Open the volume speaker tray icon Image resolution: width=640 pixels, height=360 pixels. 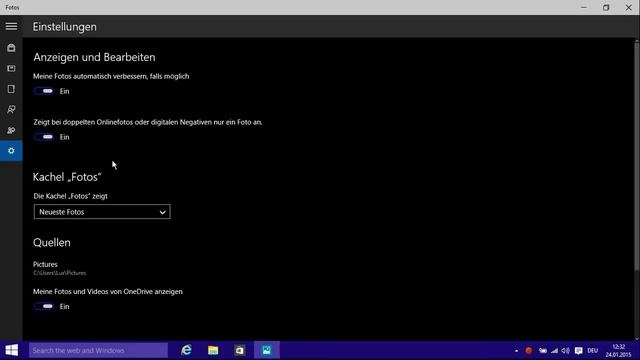(565, 351)
